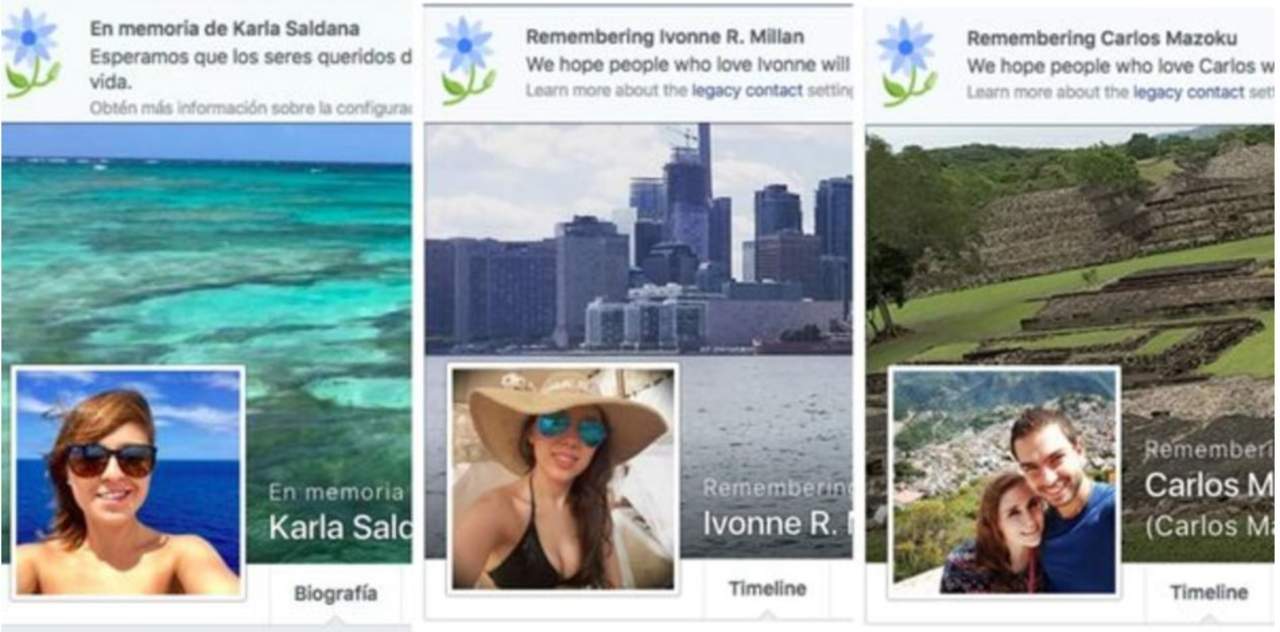Follow the legacy contact link on Carlos's banner
This screenshot has width=1280, height=632.
(x=1189, y=92)
